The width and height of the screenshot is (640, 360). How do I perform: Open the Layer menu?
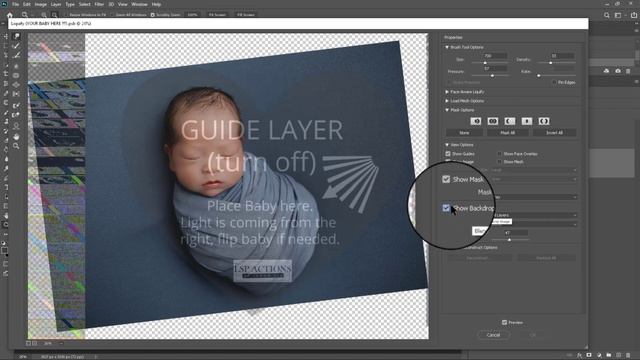(56, 4)
